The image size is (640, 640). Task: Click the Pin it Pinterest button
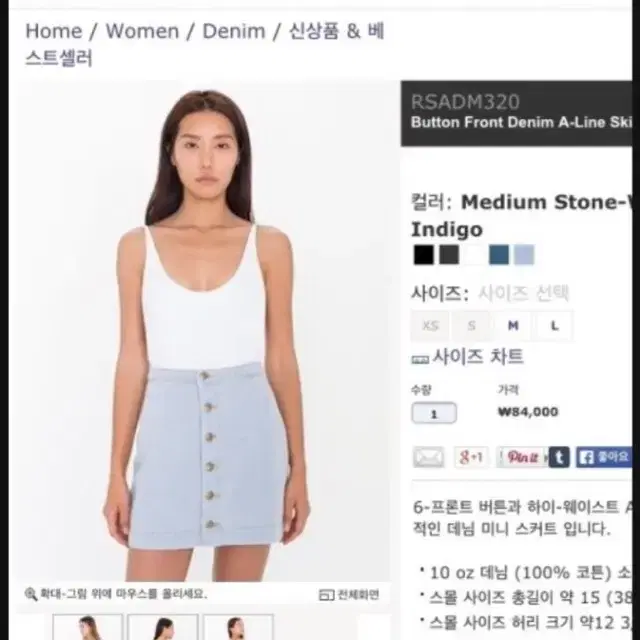click(x=522, y=457)
